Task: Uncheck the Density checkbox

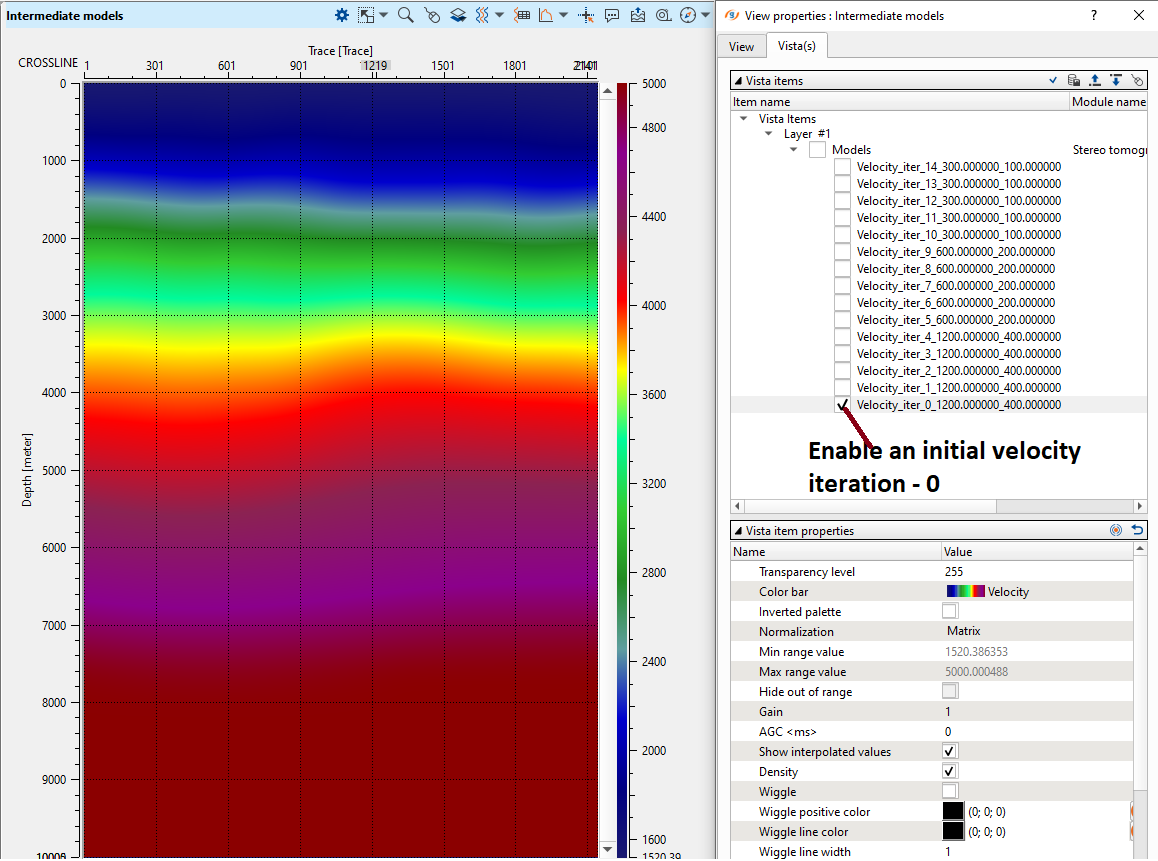Action: (x=950, y=771)
